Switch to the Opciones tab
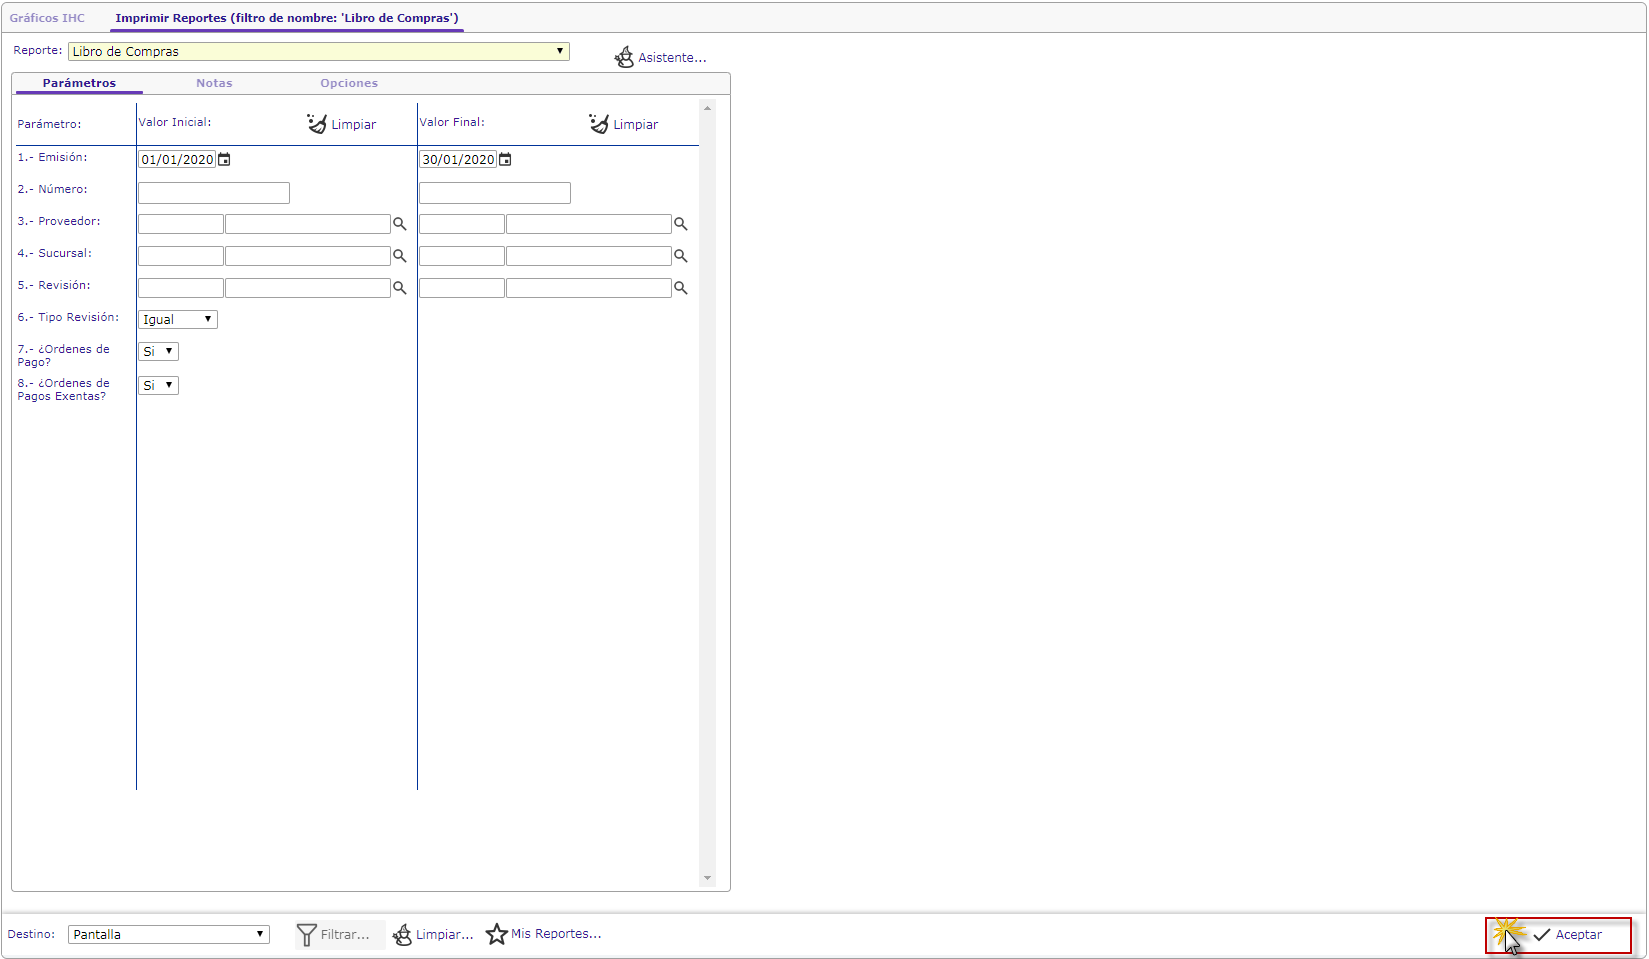This screenshot has width=1649, height=959. [349, 83]
